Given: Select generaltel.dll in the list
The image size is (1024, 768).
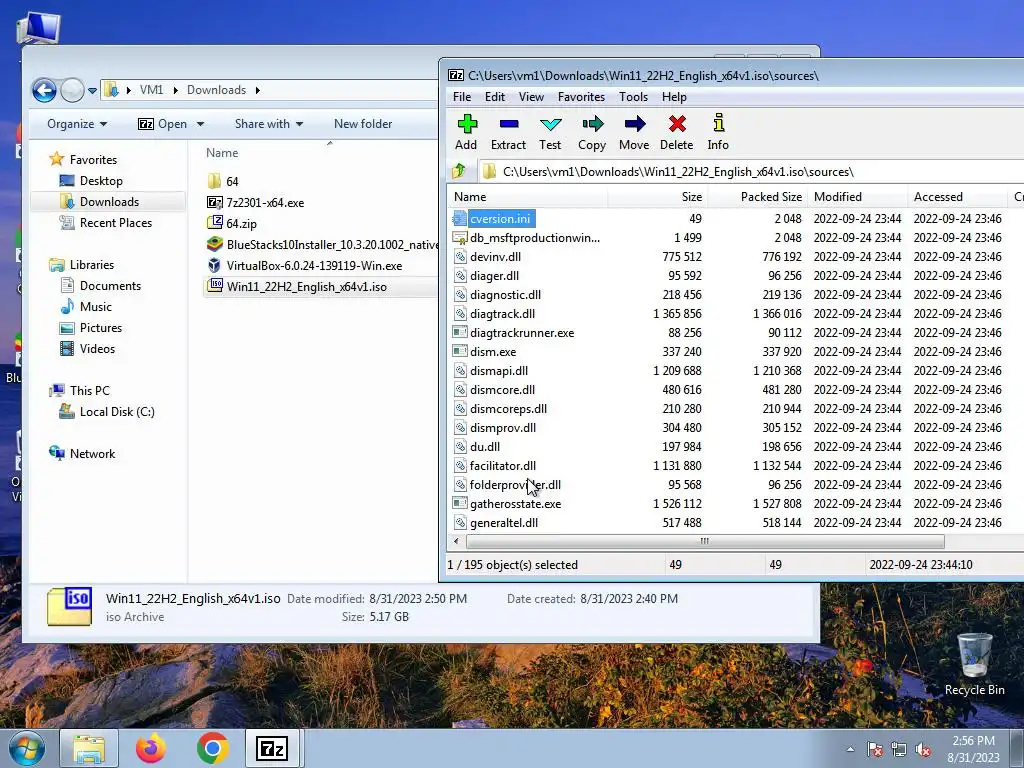Looking at the screenshot, I should pos(504,522).
